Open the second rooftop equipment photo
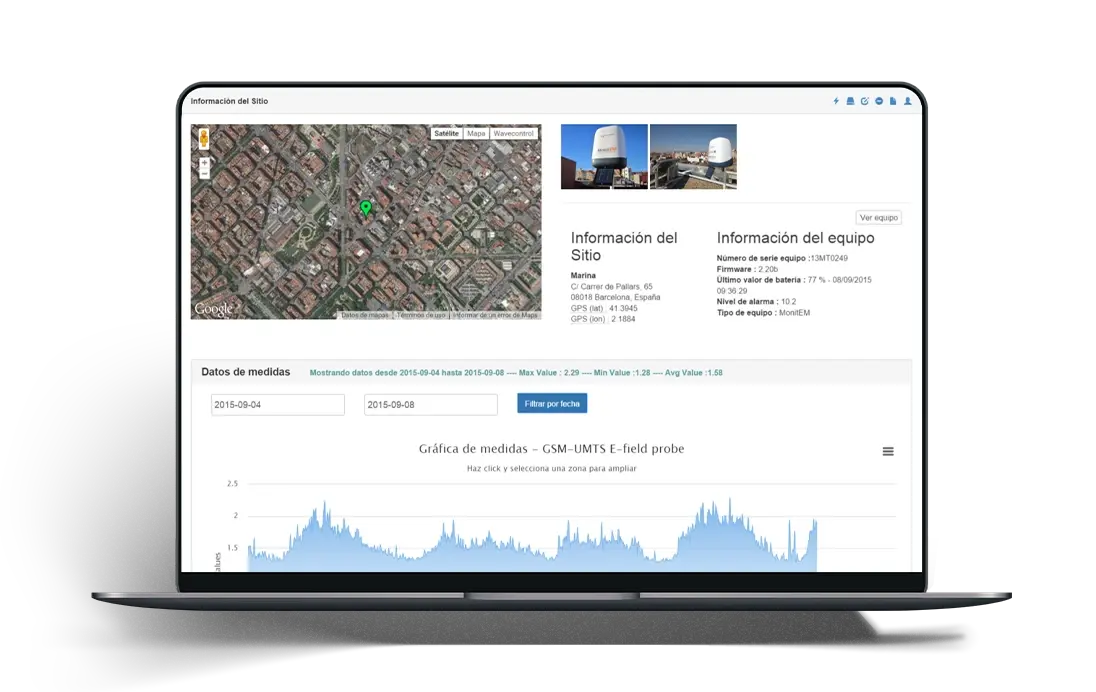The width and height of the screenshot is (1096, 692). (x=693, y=157)
